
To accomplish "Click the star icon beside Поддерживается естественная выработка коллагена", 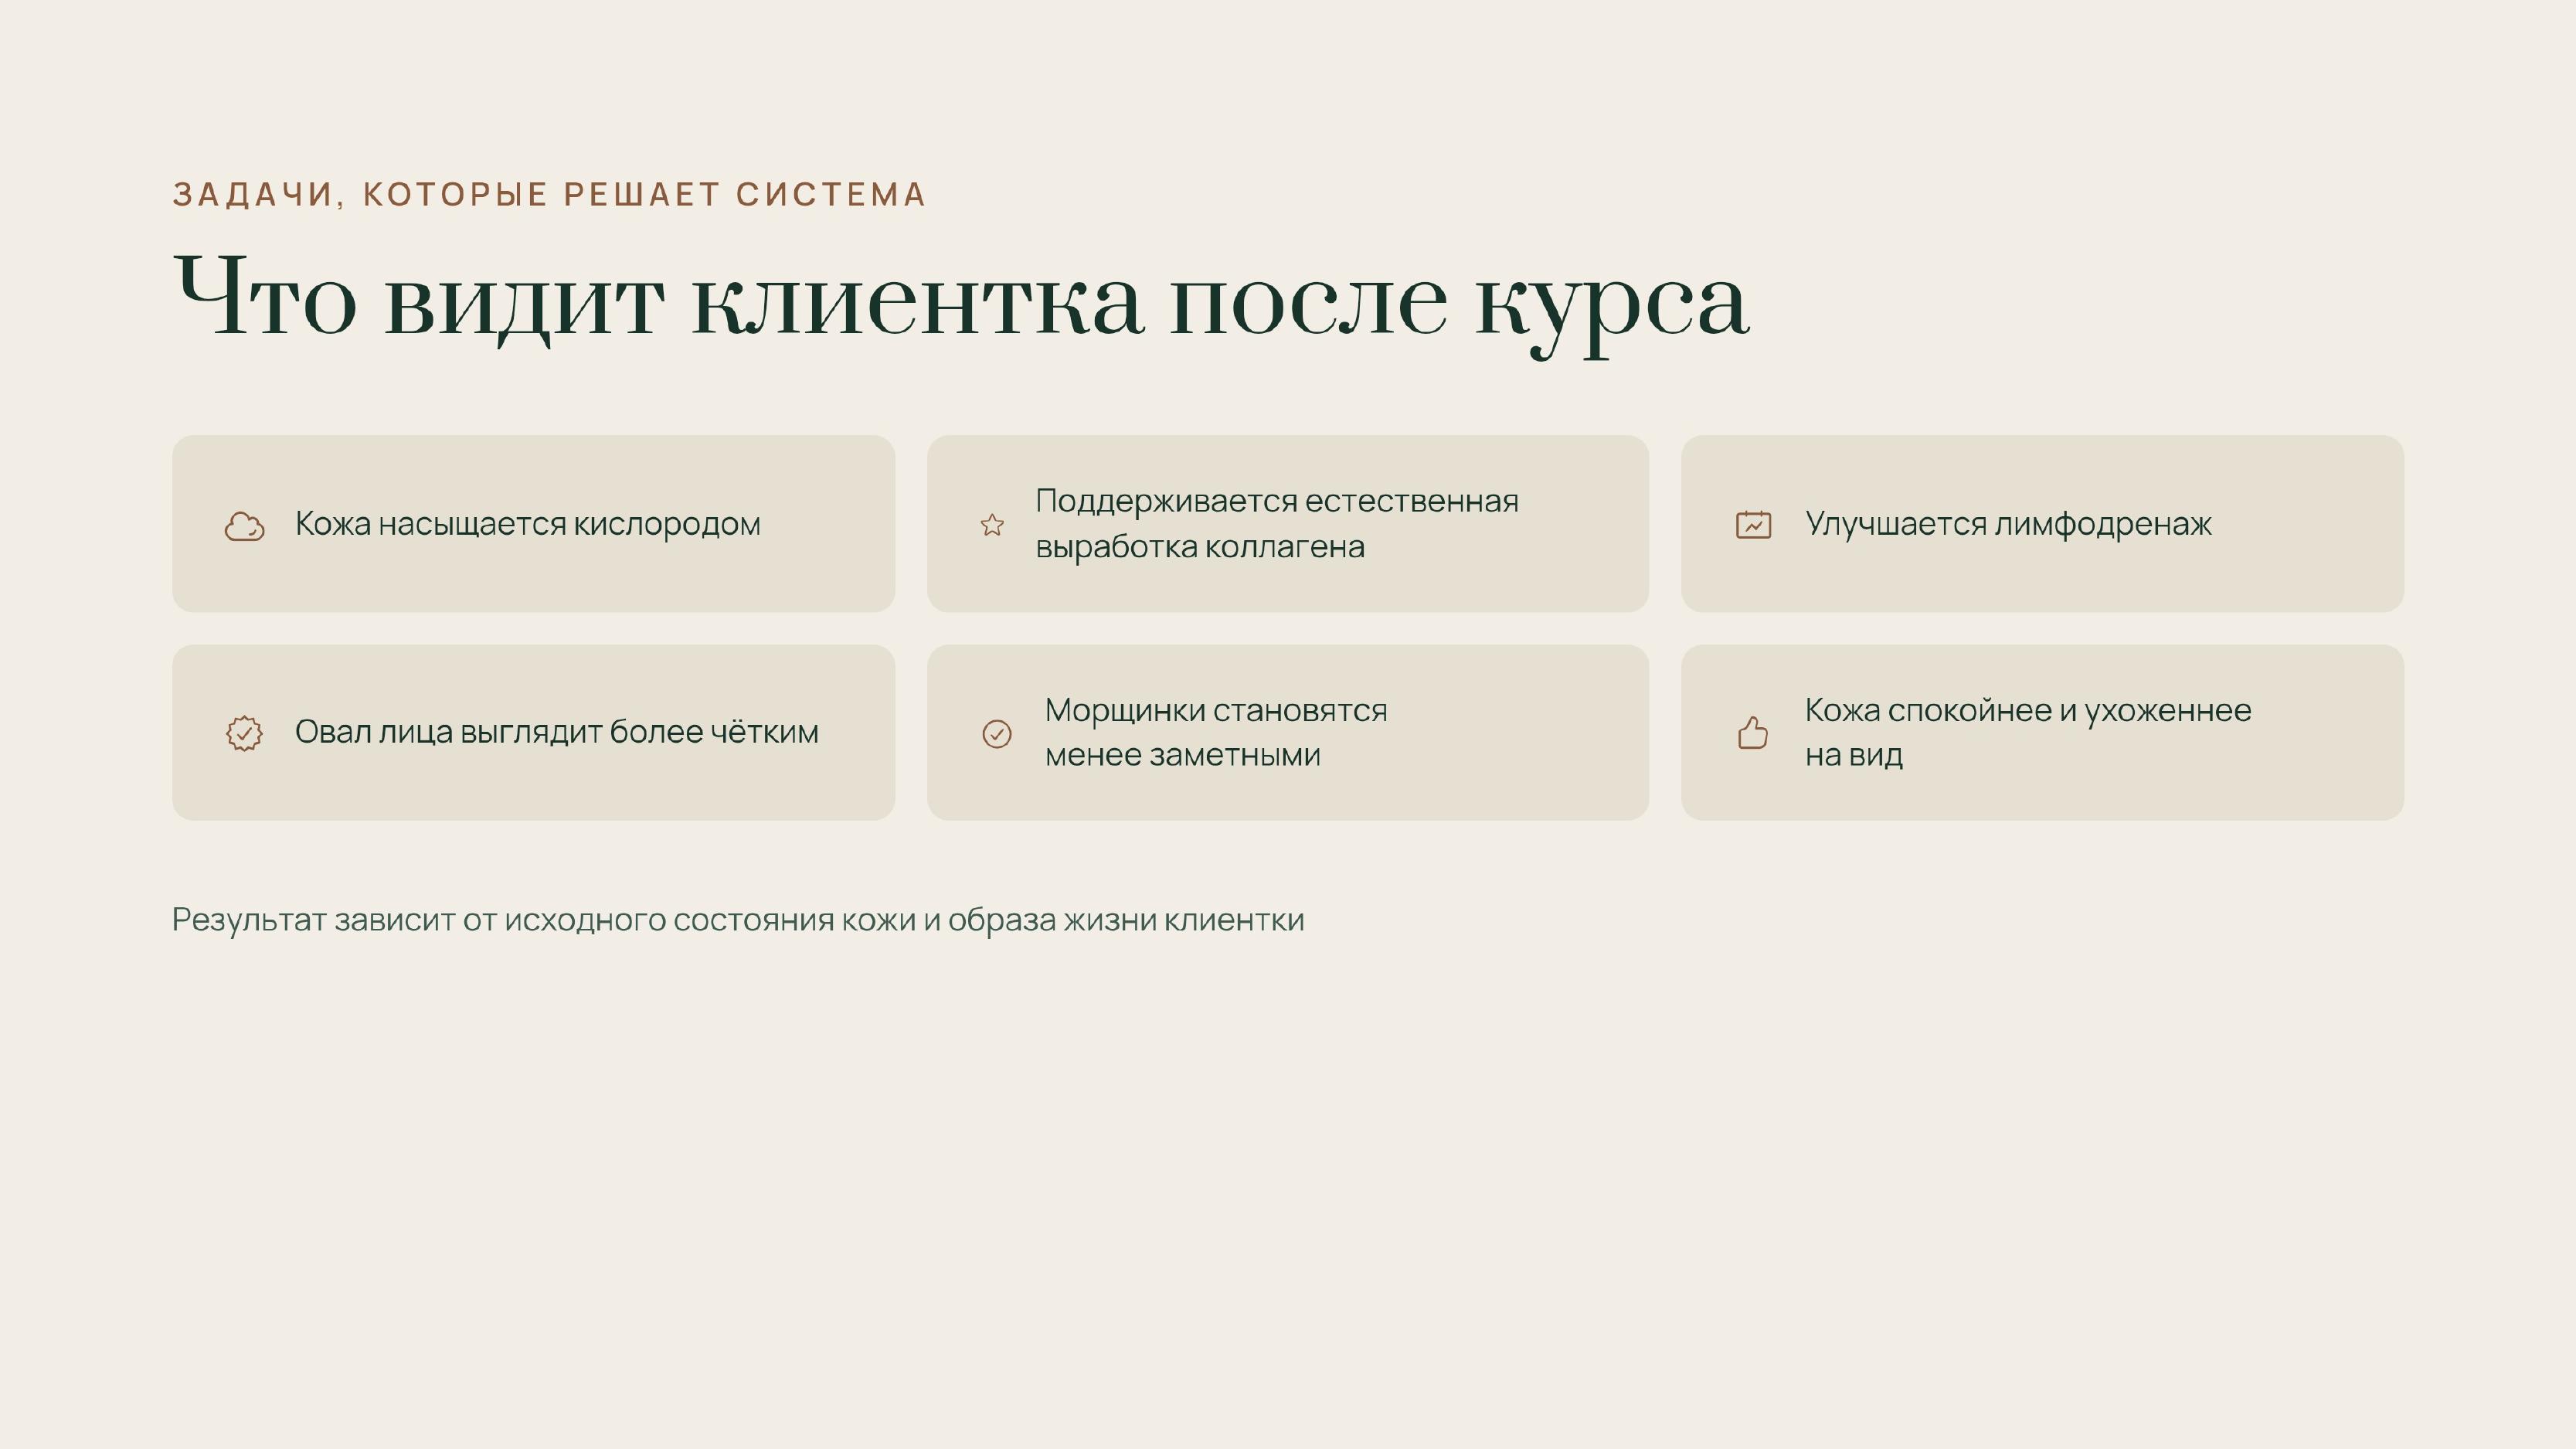I will (992, 525).
